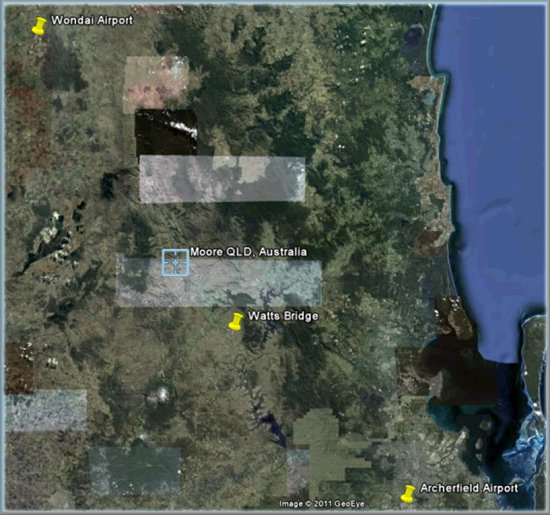
Task: Click the dark green rectangular tile at the bottom-left
Action: point(135,471)
